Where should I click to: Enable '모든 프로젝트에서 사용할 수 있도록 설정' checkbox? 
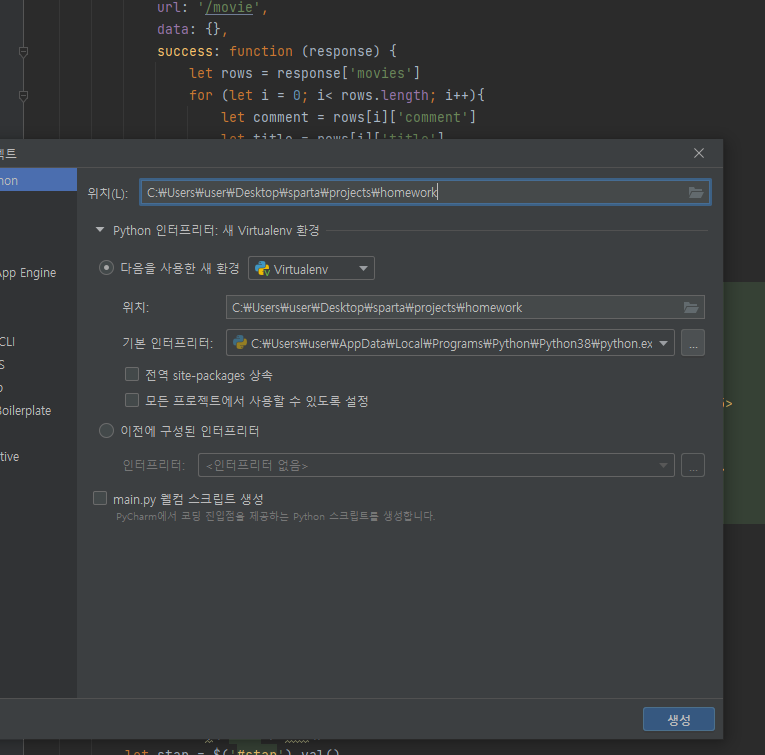point(132,400)
